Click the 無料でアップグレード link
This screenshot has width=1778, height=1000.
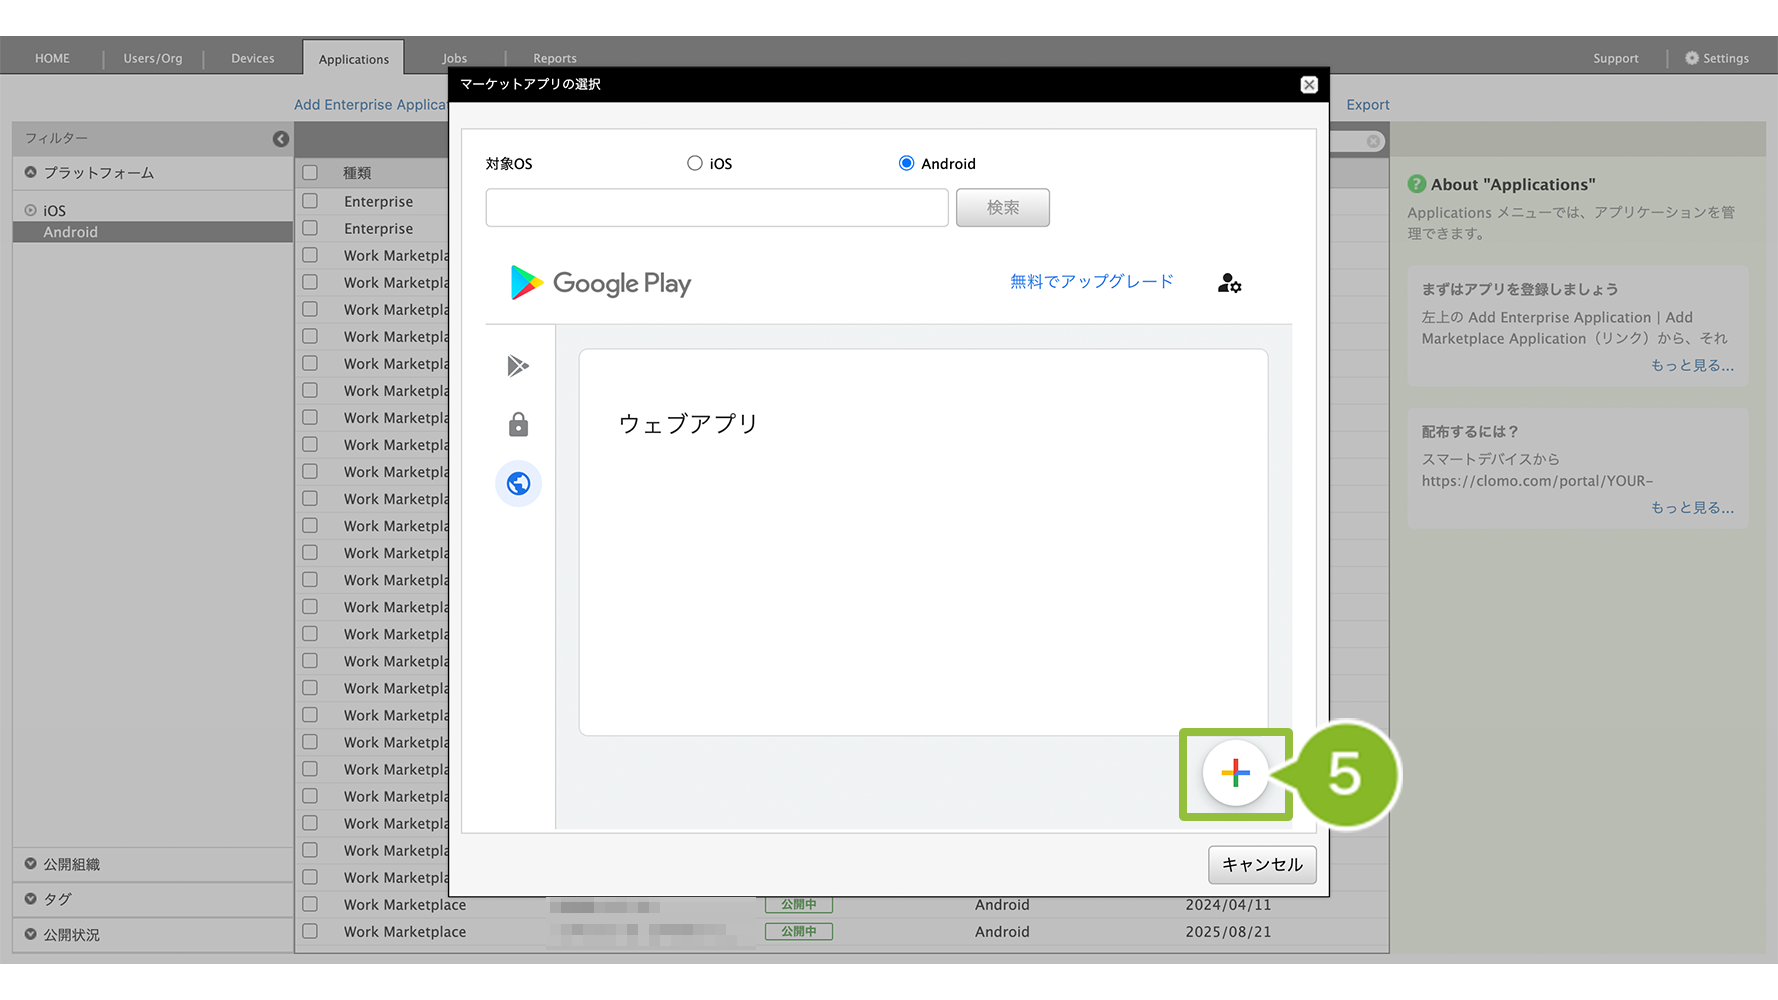1091,282
